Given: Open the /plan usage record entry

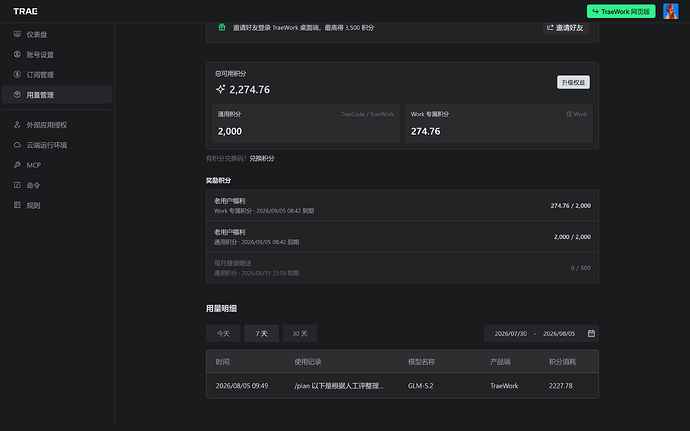Looking at the screenshot, I should [339, 386].
